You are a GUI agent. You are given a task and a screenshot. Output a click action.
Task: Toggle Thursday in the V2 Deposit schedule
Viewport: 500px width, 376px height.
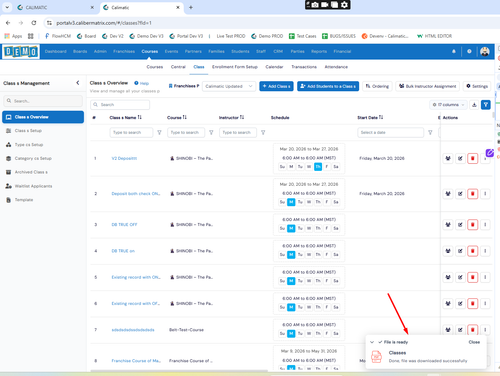coord(318,167)
